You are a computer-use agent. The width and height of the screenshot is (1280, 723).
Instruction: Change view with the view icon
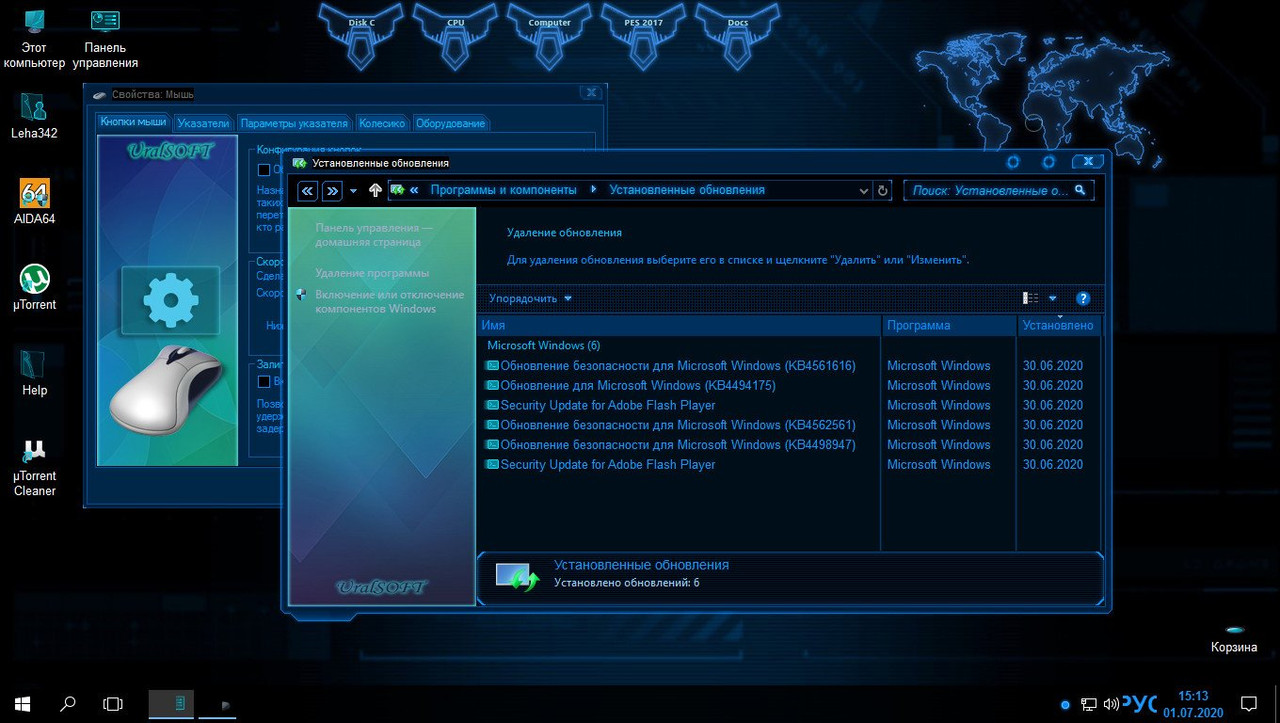coord(1030,298)
